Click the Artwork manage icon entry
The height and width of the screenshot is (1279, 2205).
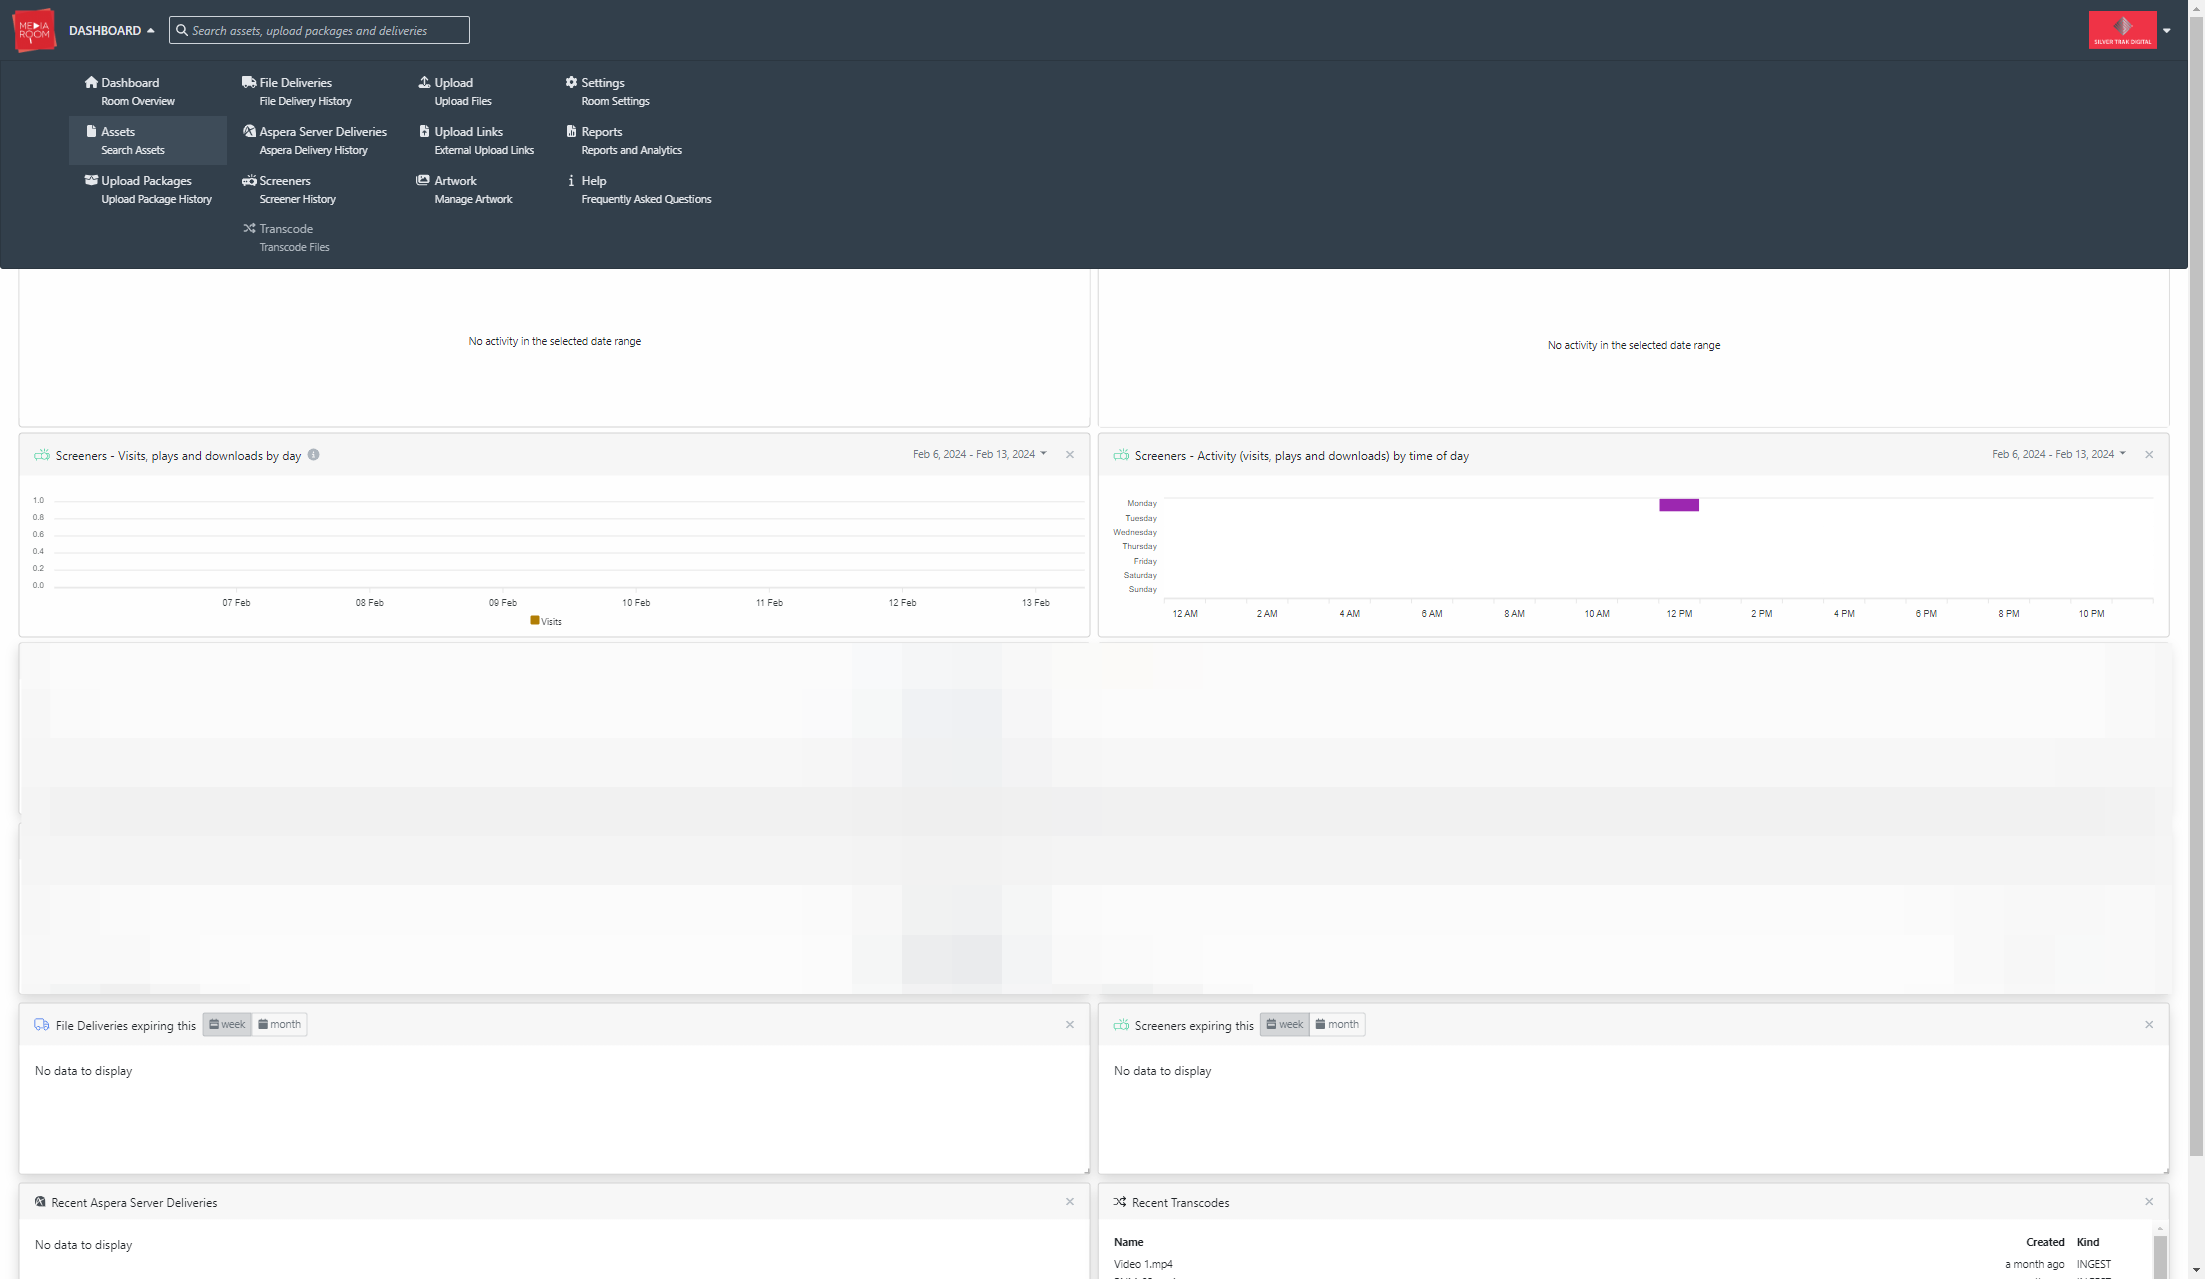click(x=464, y=190)
